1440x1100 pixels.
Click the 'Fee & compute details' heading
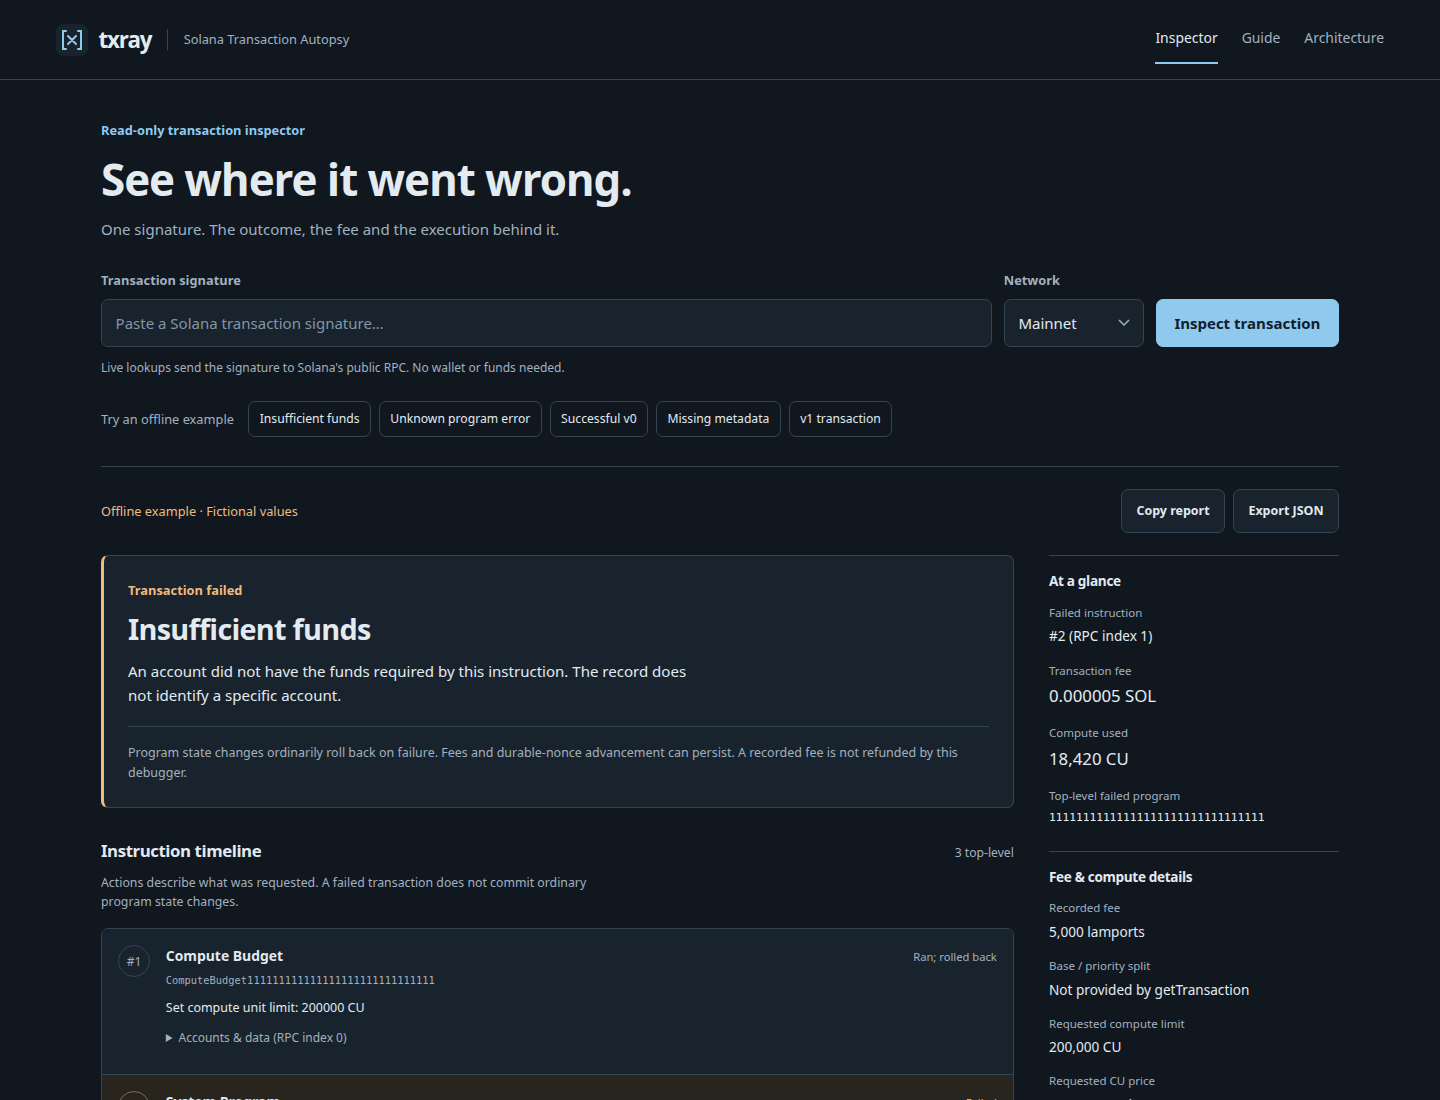(1121, 877)
